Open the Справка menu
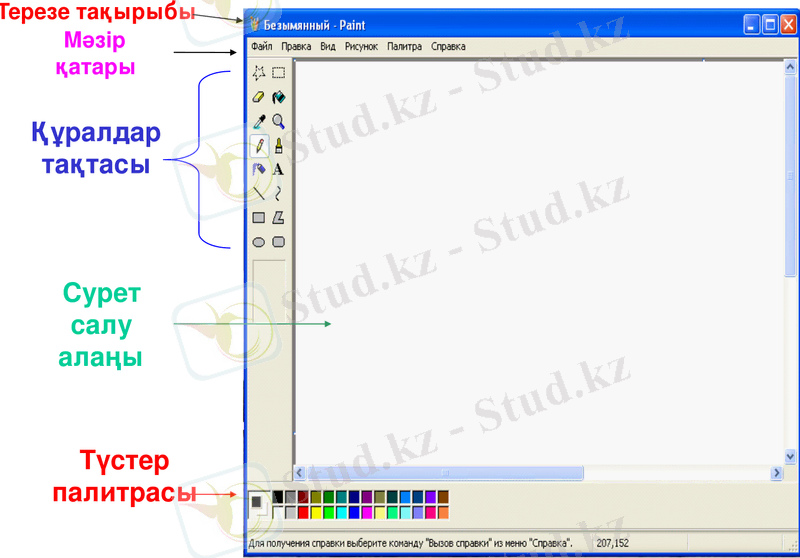Viewport: 800px width, 558px height. [448, 46]
